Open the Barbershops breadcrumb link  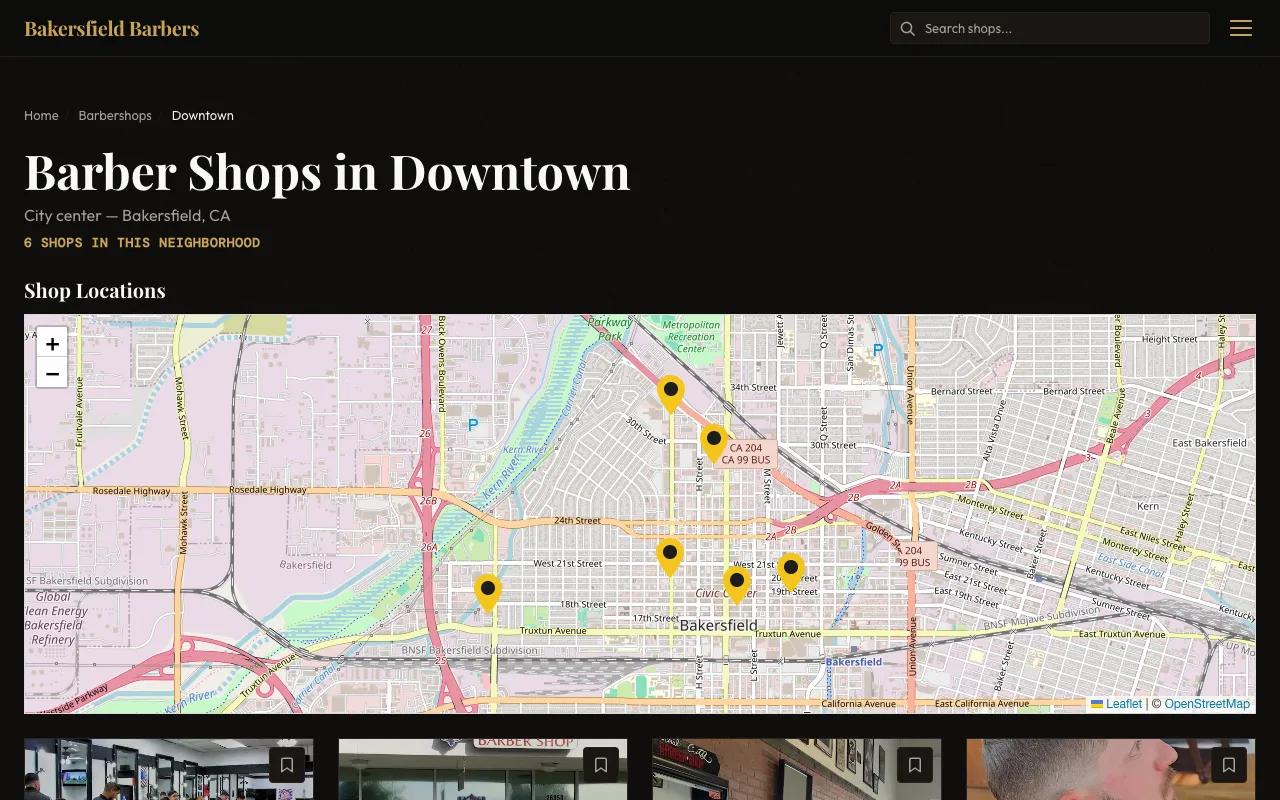115,115
